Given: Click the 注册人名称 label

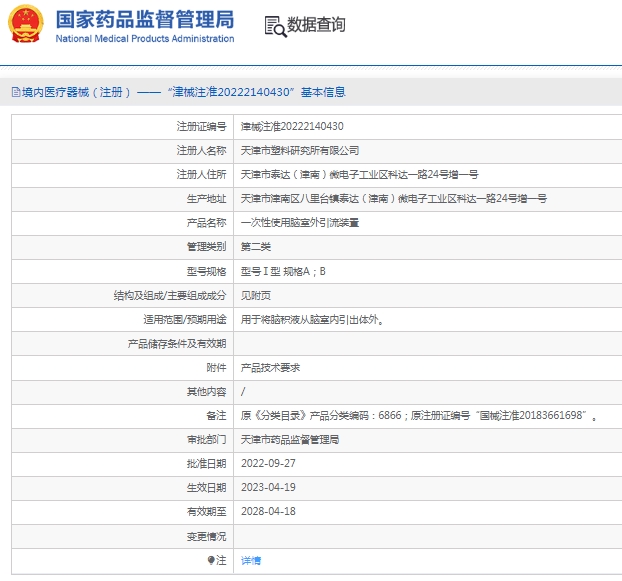Looking at the screenshot, I should (x=202, y=151).
